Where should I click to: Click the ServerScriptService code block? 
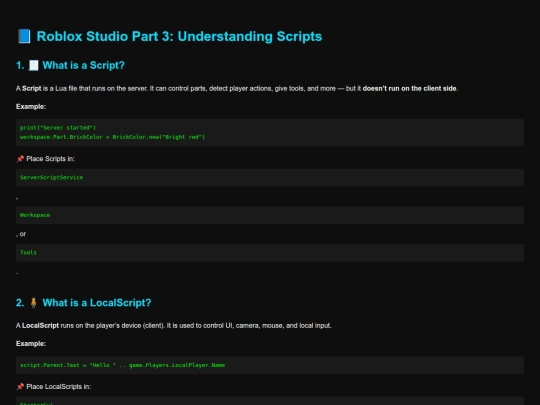click(x=270, y=177)
